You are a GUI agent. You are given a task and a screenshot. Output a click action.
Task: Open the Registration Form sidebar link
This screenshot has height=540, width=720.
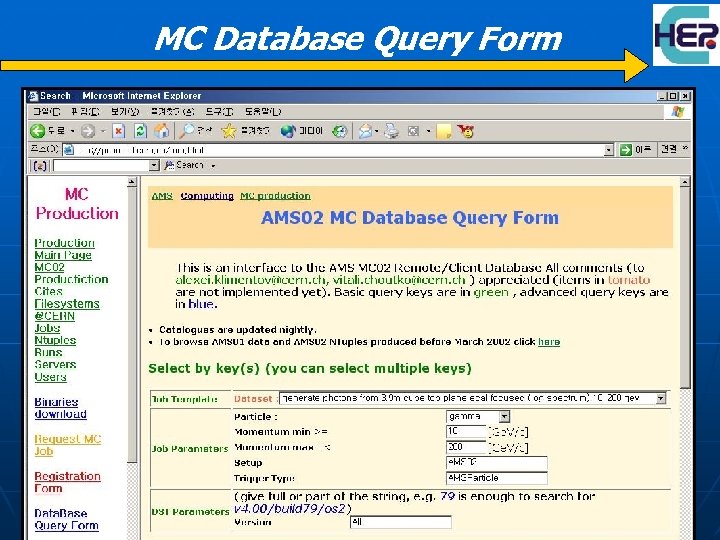pyautogui.click(x=68, y=482)
